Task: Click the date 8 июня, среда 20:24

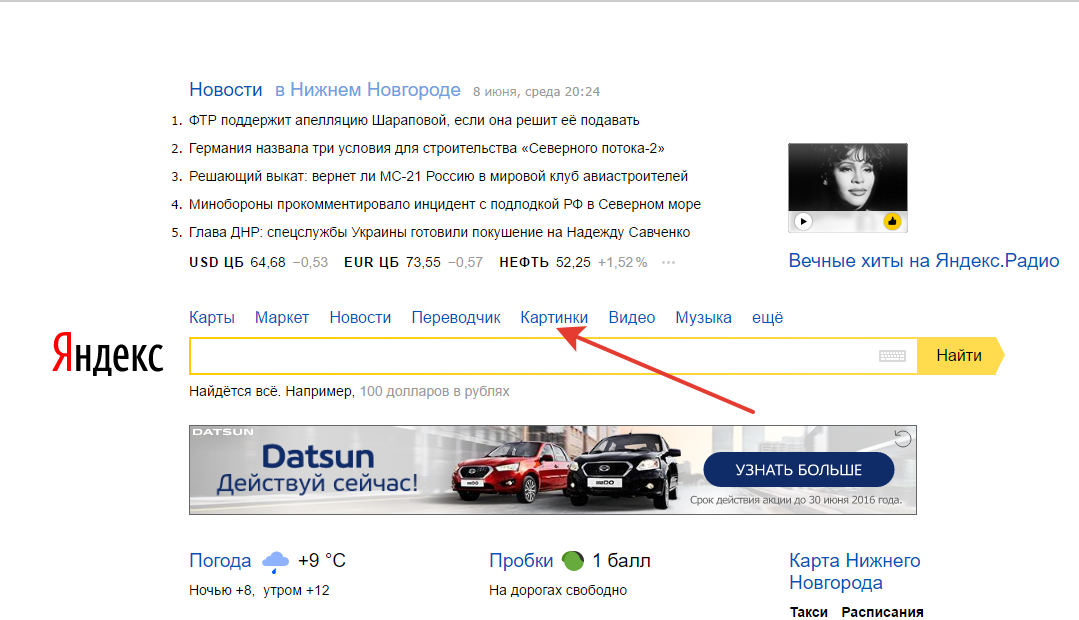Action: [x=536, y=92]
